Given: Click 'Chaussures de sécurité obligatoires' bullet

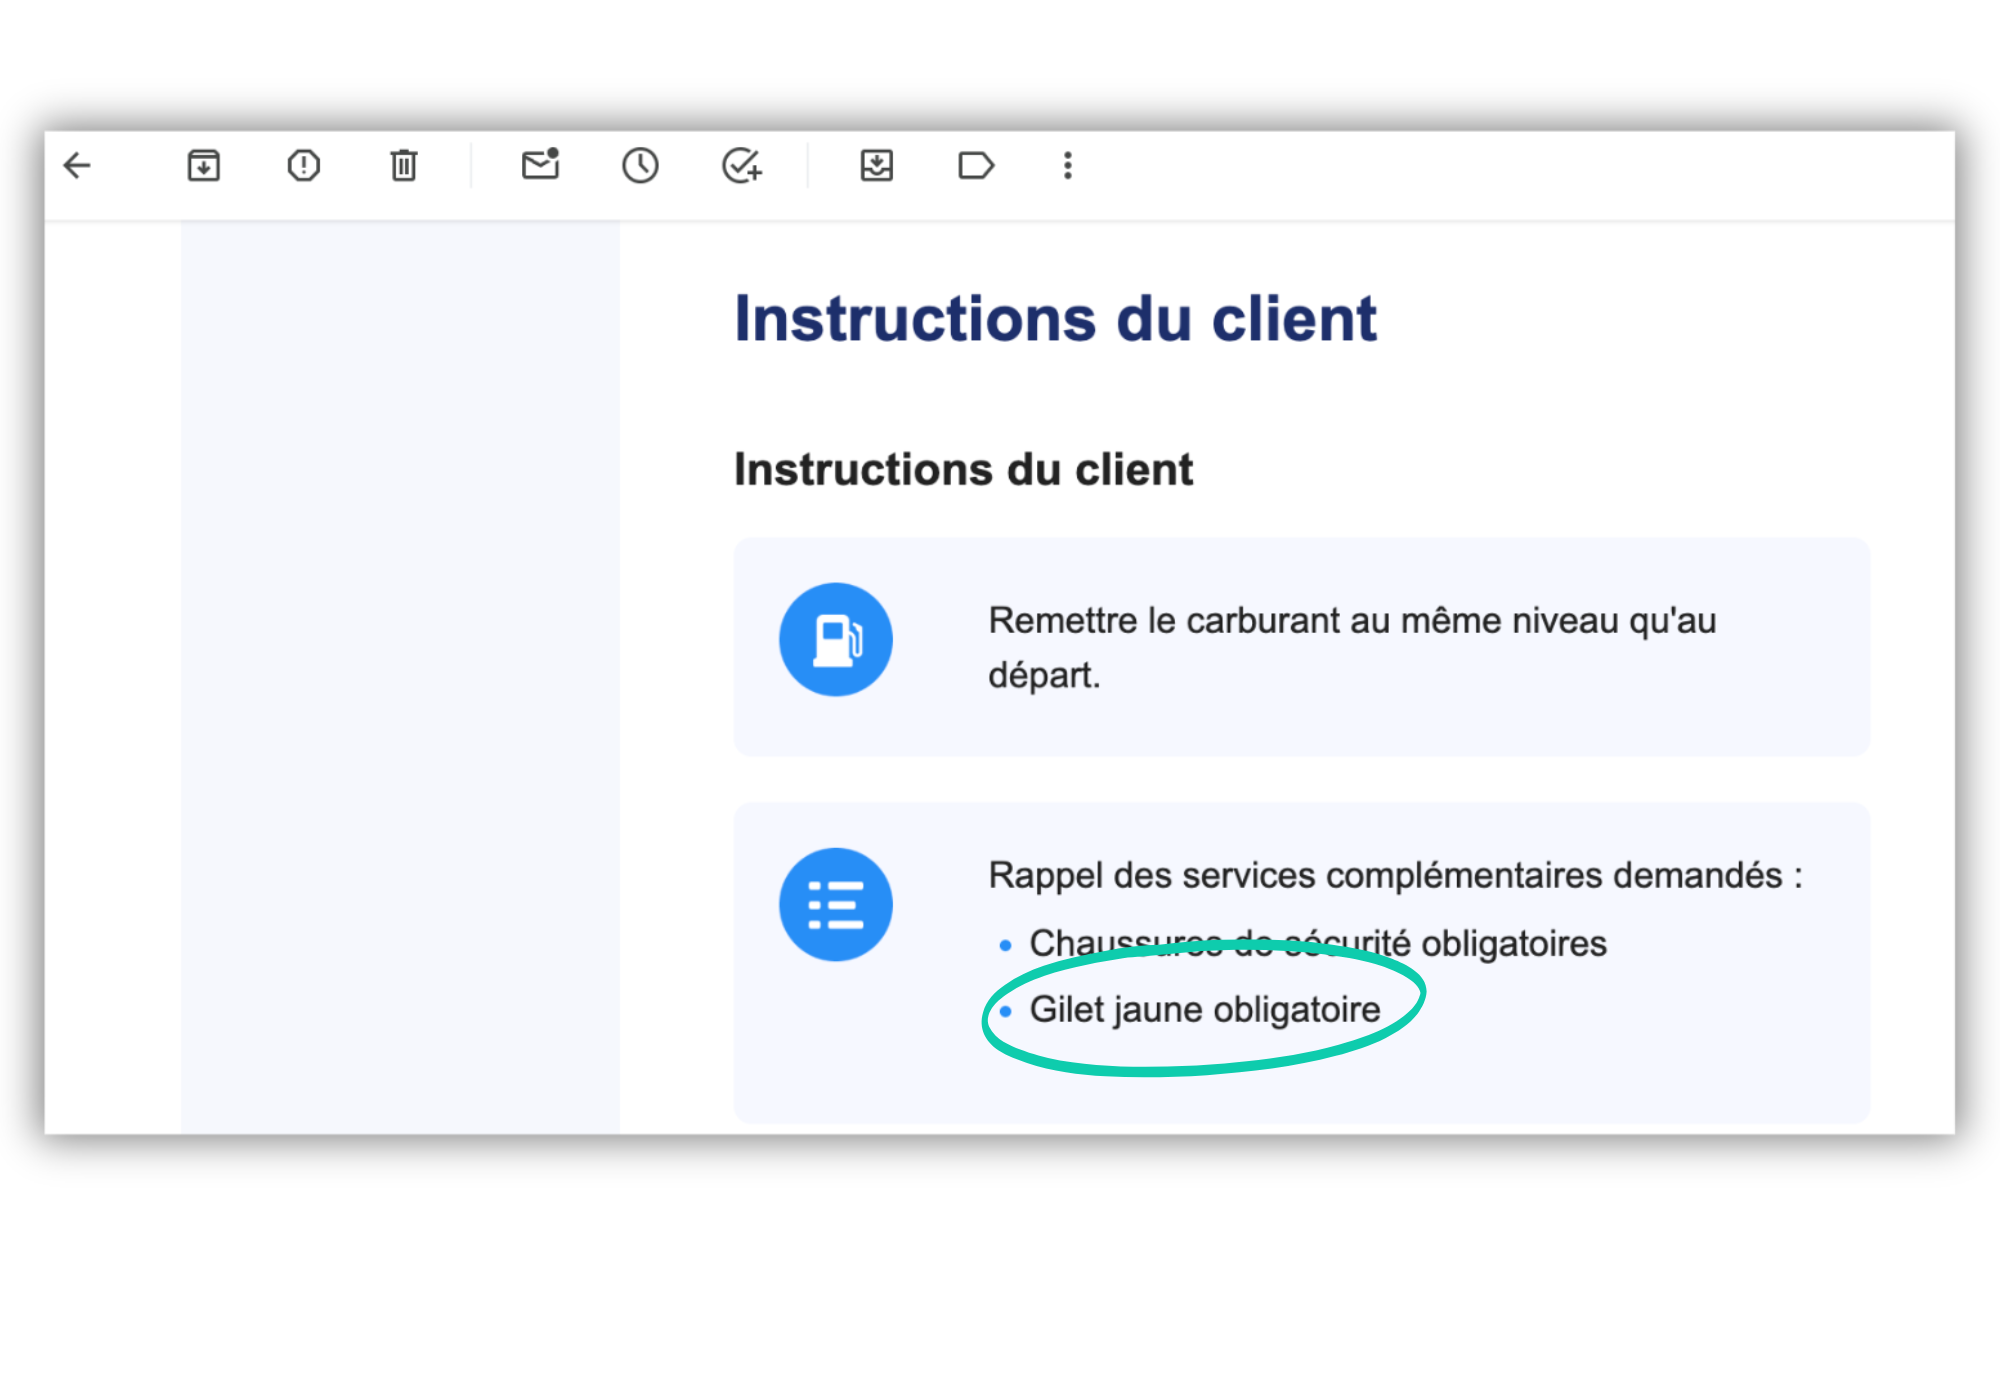Looking at the screenshot, I should coord(1318,943).
